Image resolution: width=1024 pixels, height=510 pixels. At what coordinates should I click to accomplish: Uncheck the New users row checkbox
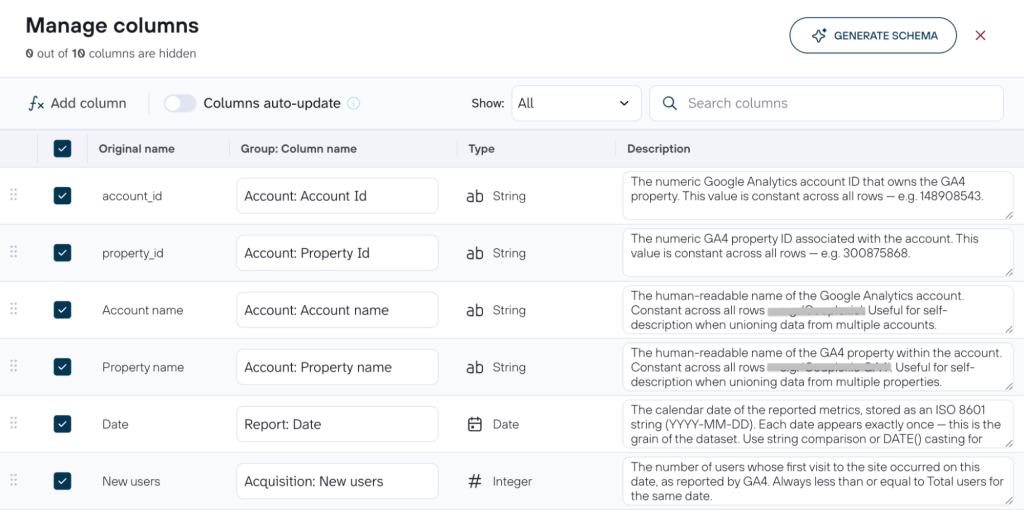[62, 481]
